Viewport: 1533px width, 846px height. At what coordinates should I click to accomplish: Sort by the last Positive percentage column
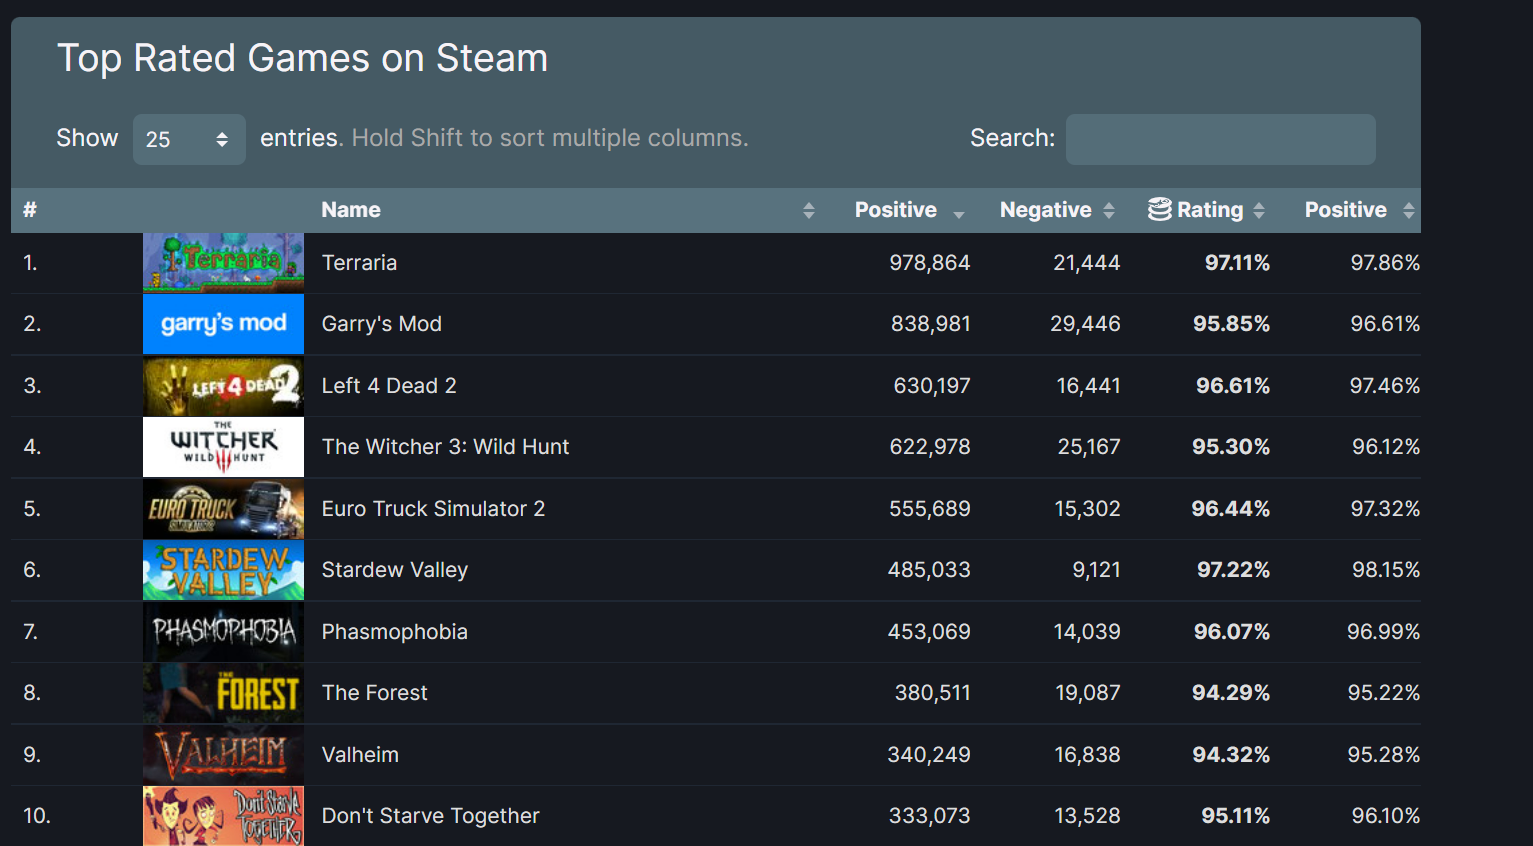pyautogui.click(x=1408, y=210)
